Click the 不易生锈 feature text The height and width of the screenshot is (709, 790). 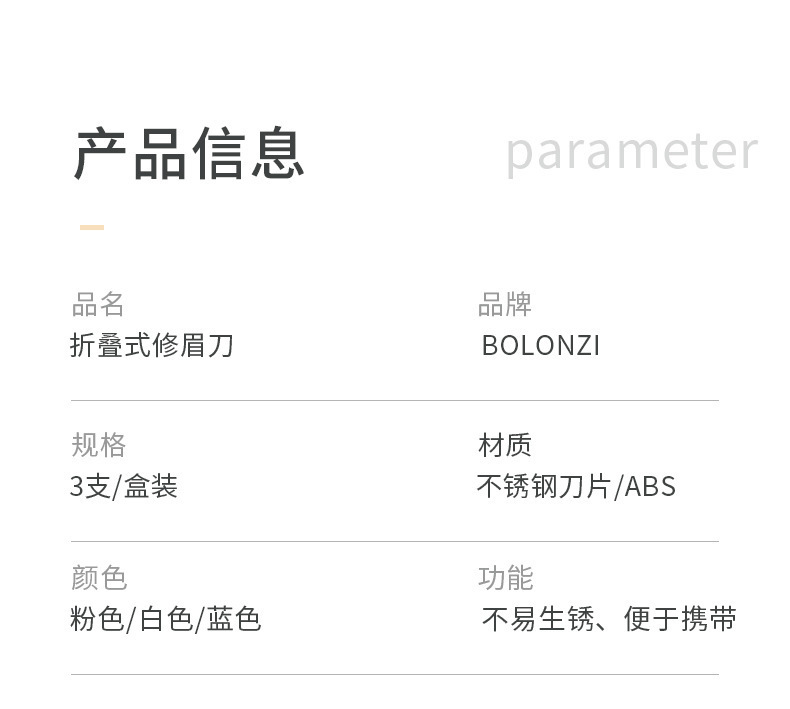pos(537,620)
